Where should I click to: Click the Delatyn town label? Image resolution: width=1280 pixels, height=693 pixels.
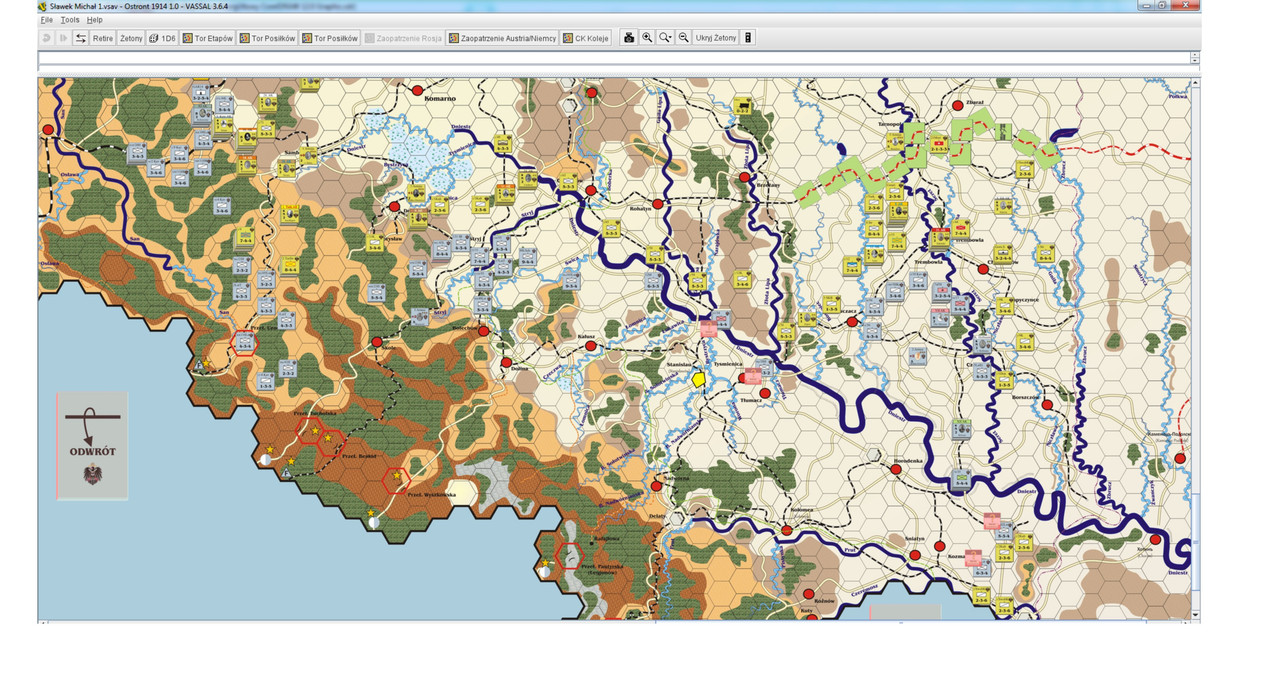(x=656, y=516)
